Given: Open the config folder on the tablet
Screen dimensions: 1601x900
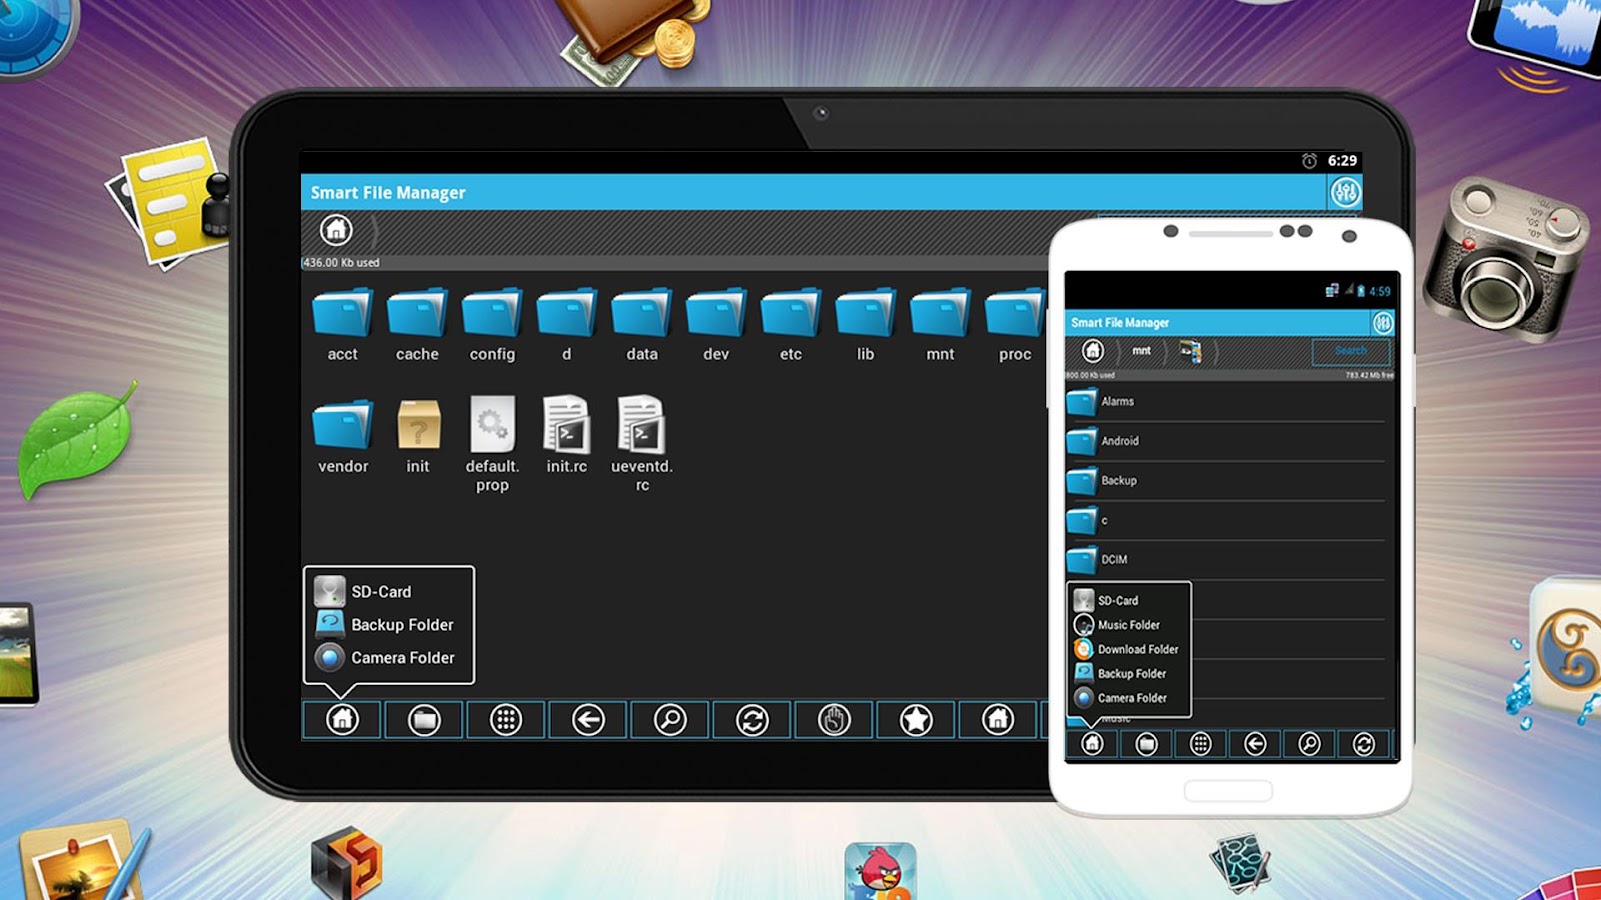Looking at the screenshot, I should tap(492, 325).
